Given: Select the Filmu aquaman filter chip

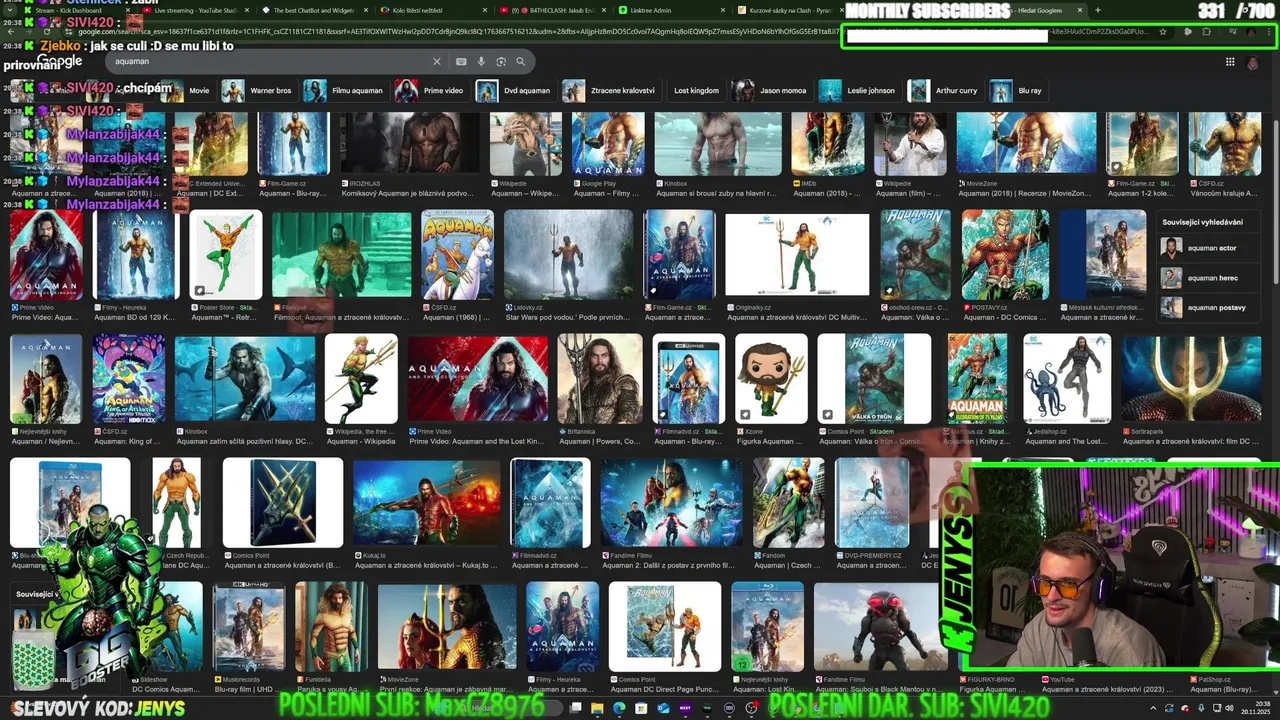Looking at the screenshot, I should click(x=343, y=91).
